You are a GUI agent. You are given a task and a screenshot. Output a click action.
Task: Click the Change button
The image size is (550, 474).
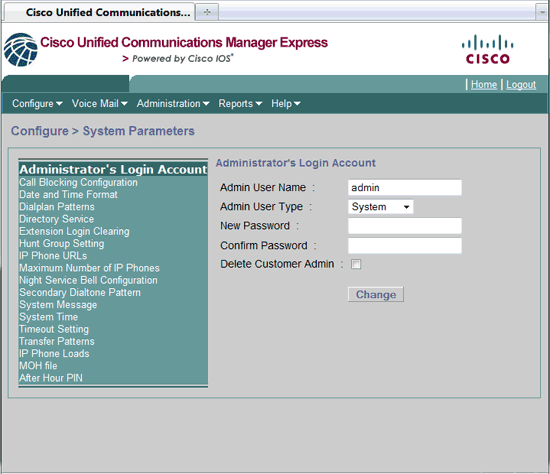376,294
